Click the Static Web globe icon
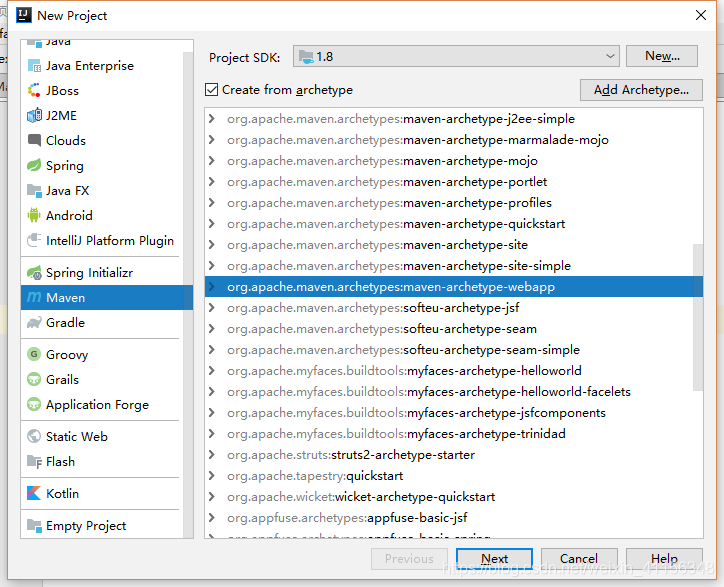724x587 pixels. click(34, 436)
